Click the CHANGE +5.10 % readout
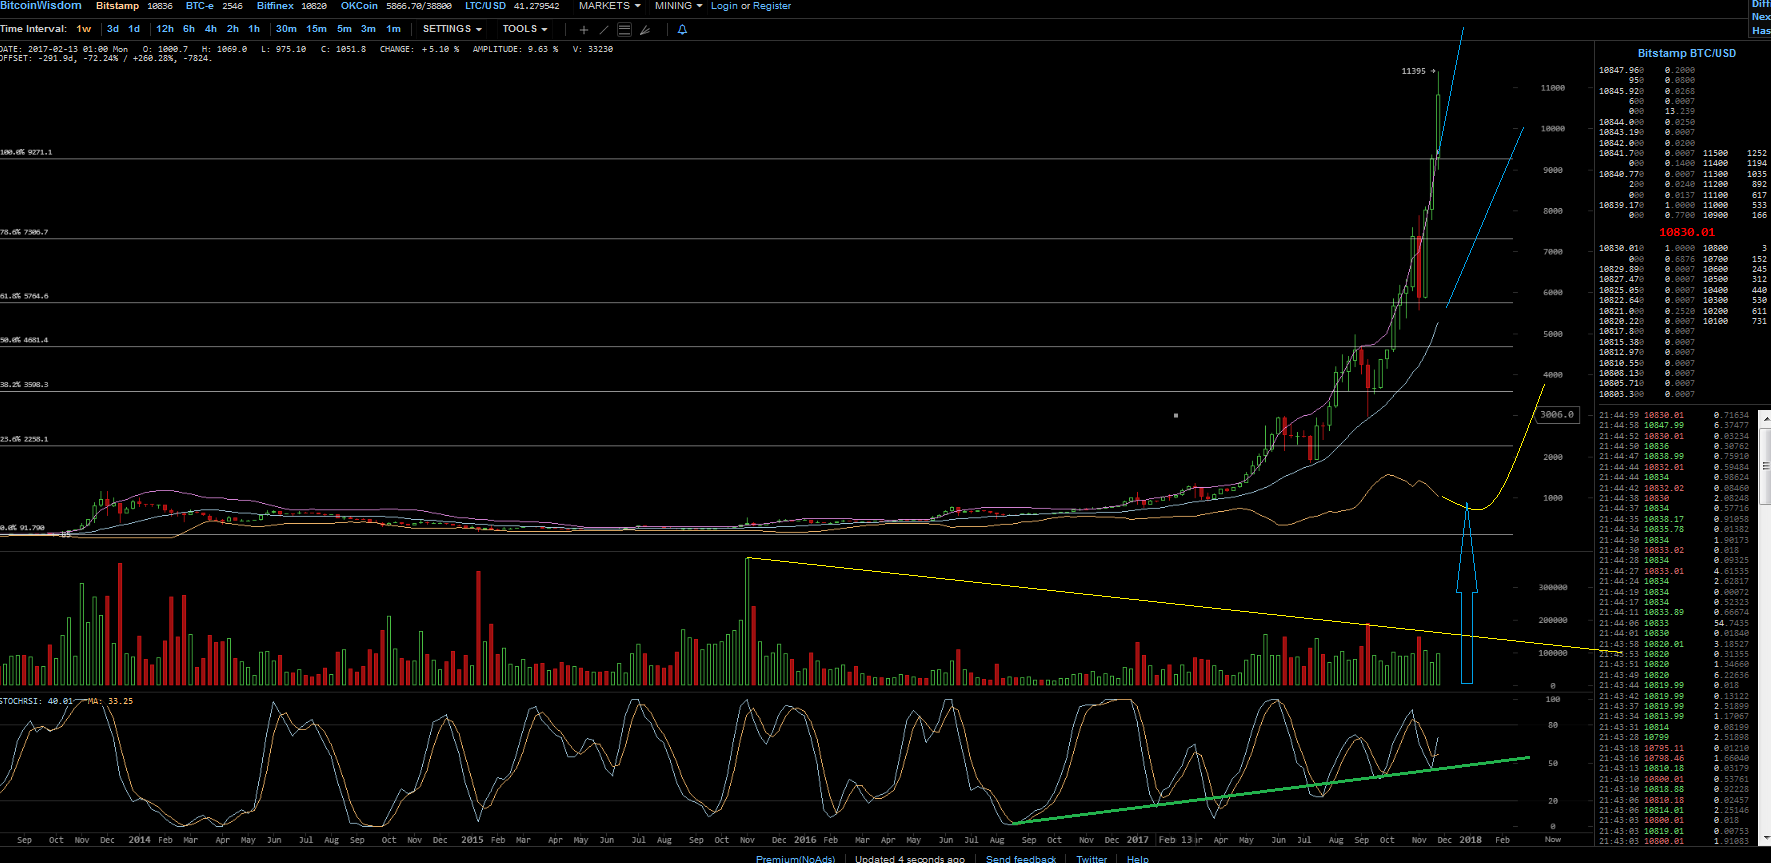This screenshot has width=1771, height=863. click(419, 49)
